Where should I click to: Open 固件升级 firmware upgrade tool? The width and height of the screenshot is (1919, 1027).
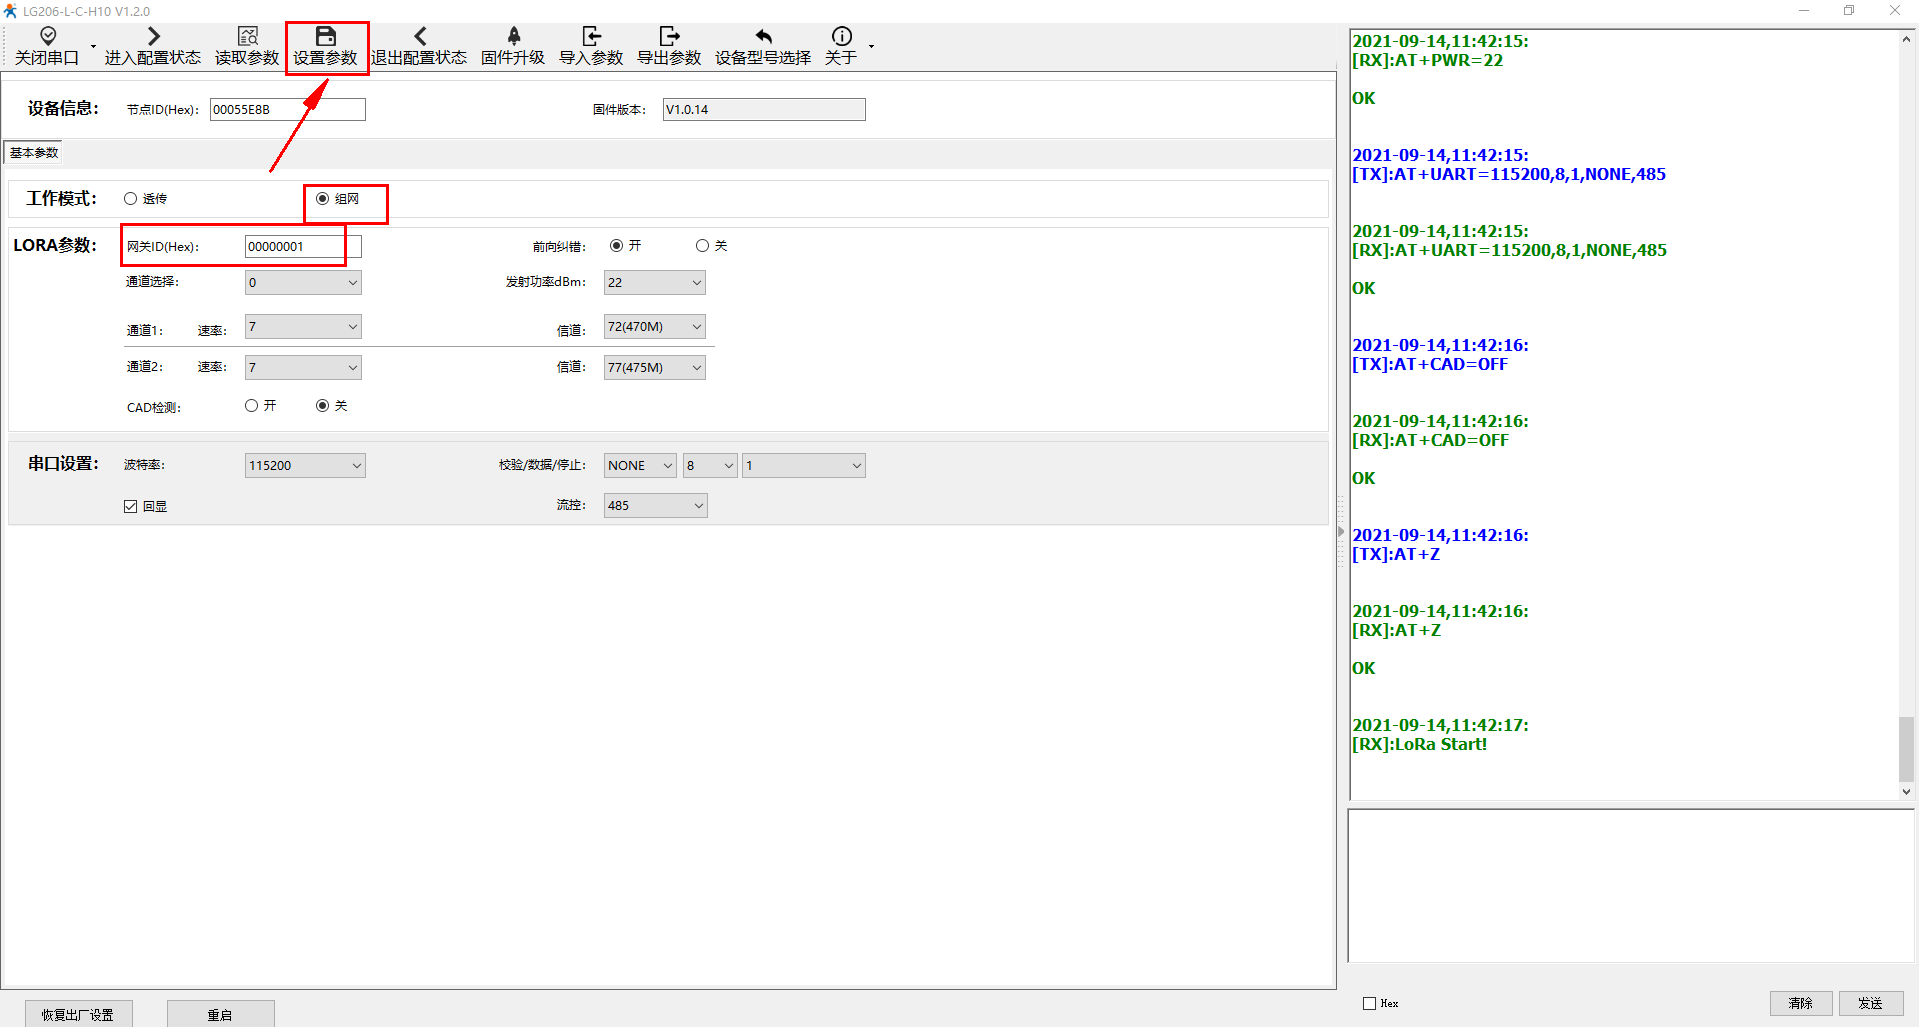(x=513, y=37)
